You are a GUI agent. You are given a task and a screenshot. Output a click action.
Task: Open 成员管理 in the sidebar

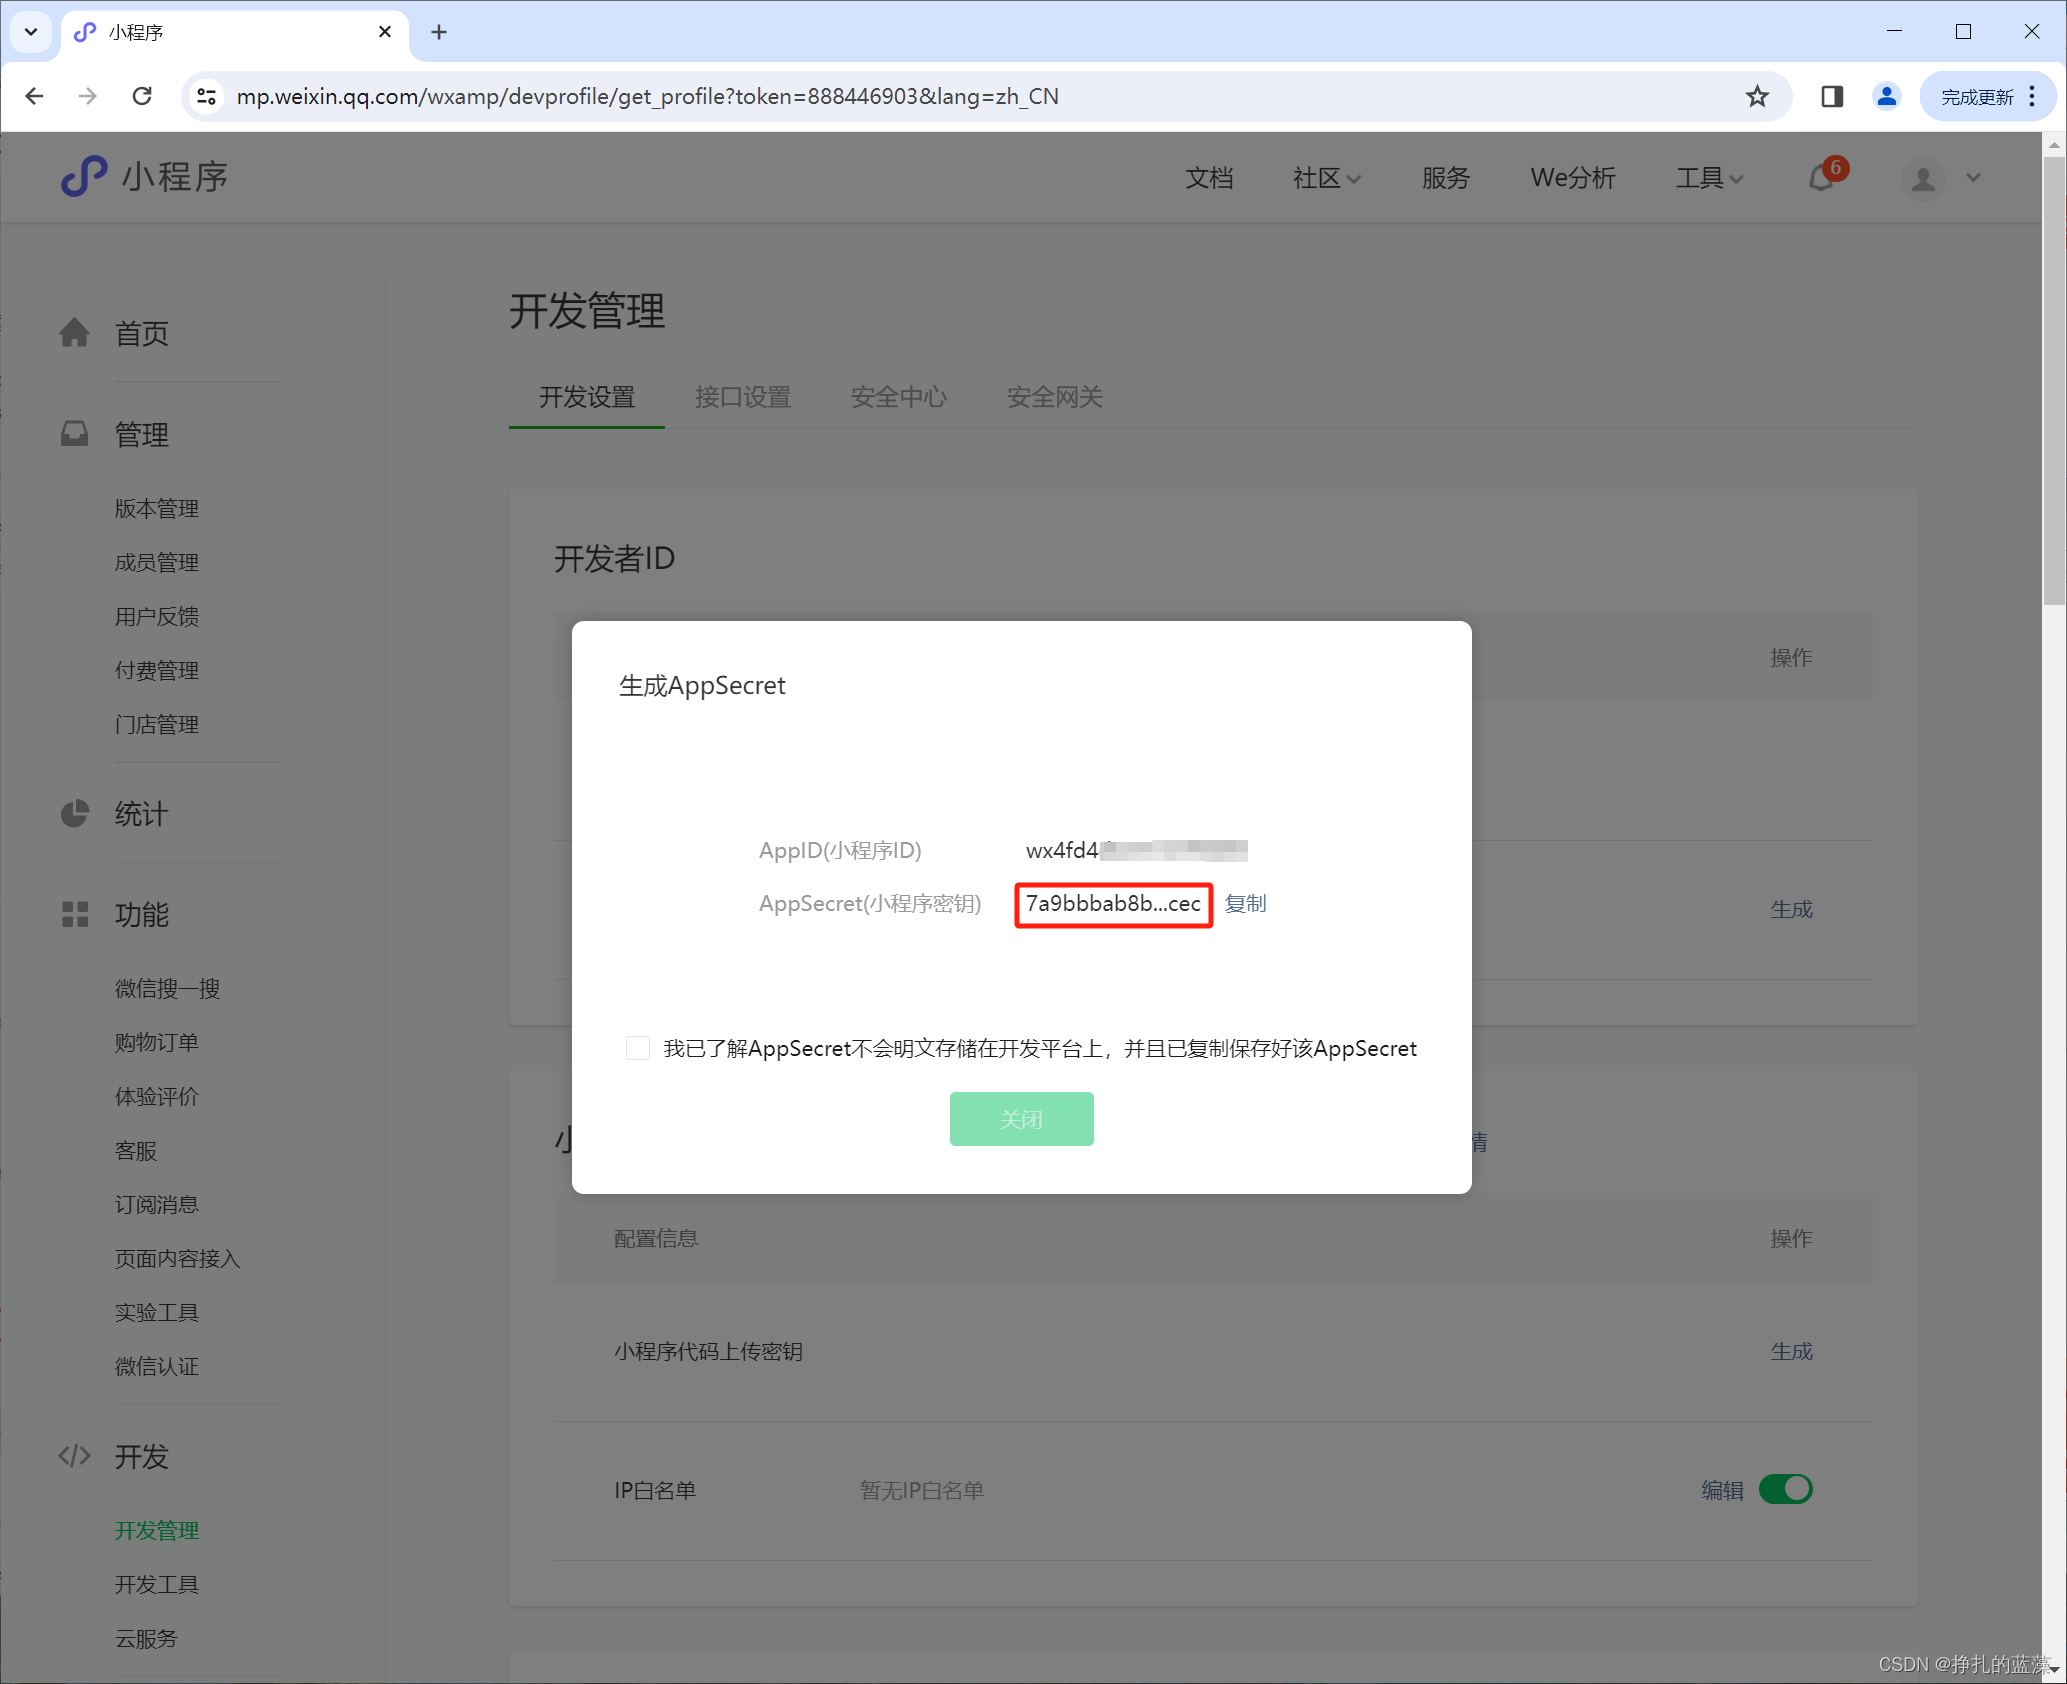click(x=157, y=562)
